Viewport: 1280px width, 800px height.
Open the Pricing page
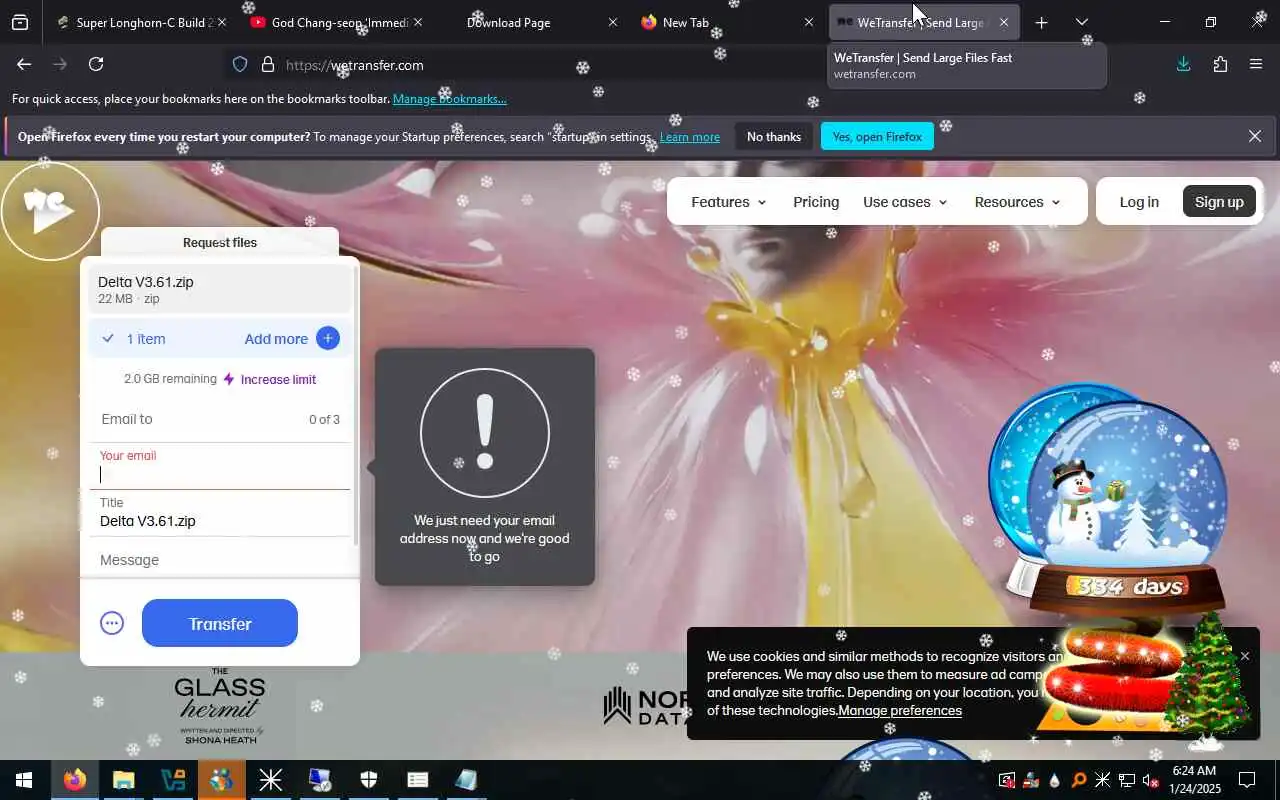[816, 202]
